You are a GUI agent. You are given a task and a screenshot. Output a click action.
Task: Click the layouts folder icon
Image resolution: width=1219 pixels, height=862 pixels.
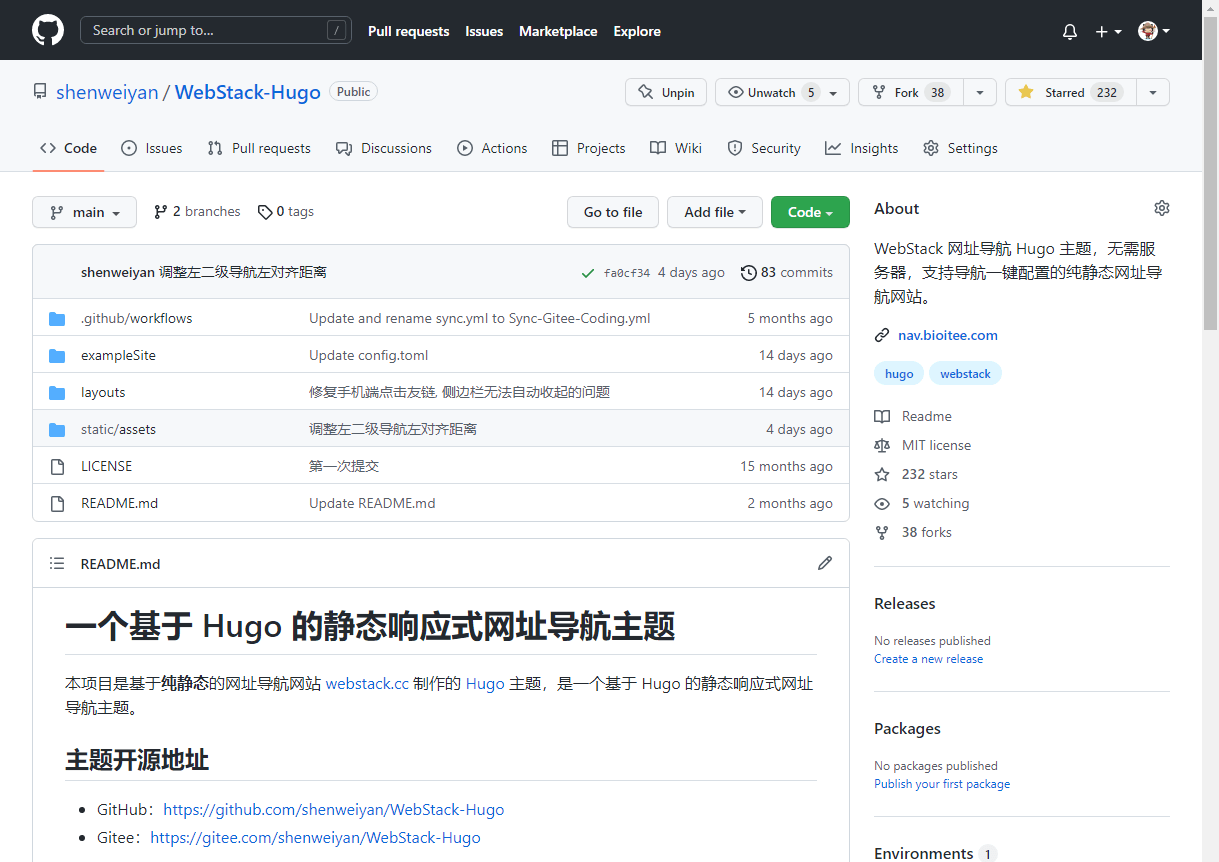57,392
